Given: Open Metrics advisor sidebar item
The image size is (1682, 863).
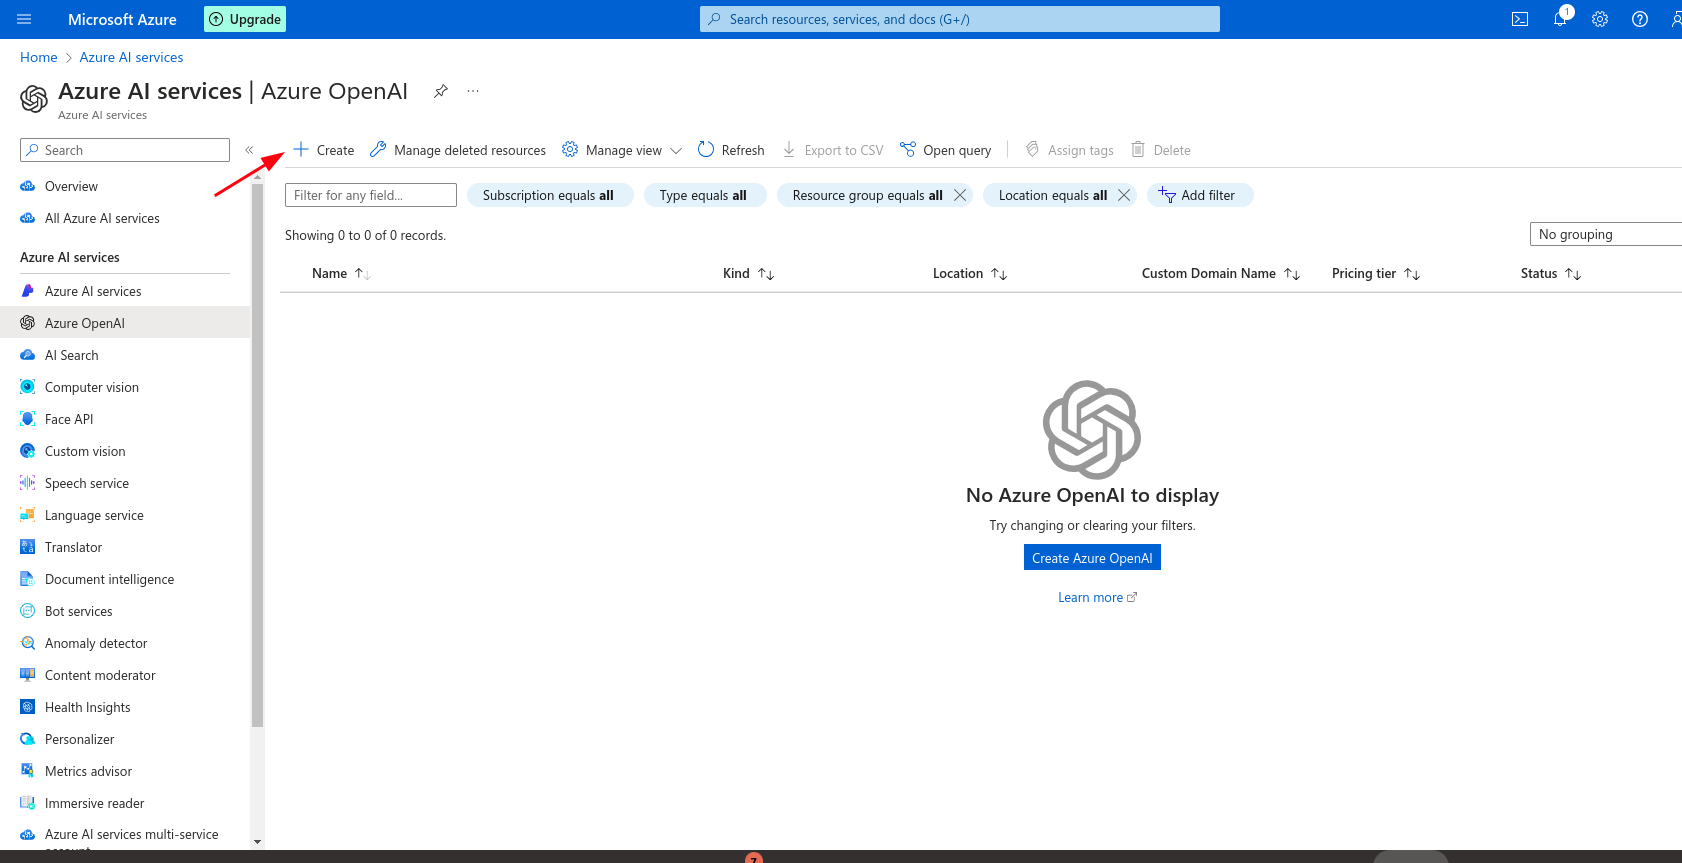Looking at the screenshot, I should [x=125, y=771].
